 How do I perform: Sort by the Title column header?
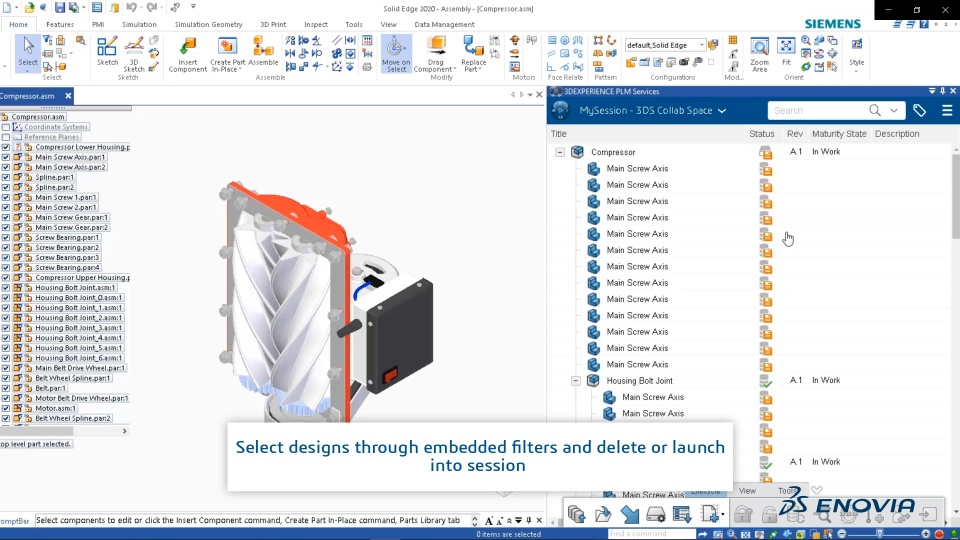tap(558, 133)
